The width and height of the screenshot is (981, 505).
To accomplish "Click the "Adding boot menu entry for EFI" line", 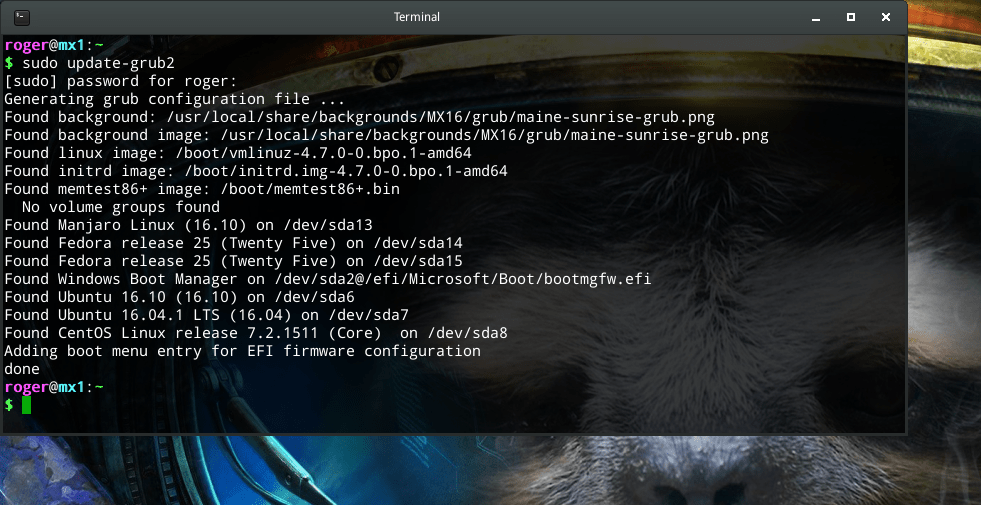I will pos(242,351).
